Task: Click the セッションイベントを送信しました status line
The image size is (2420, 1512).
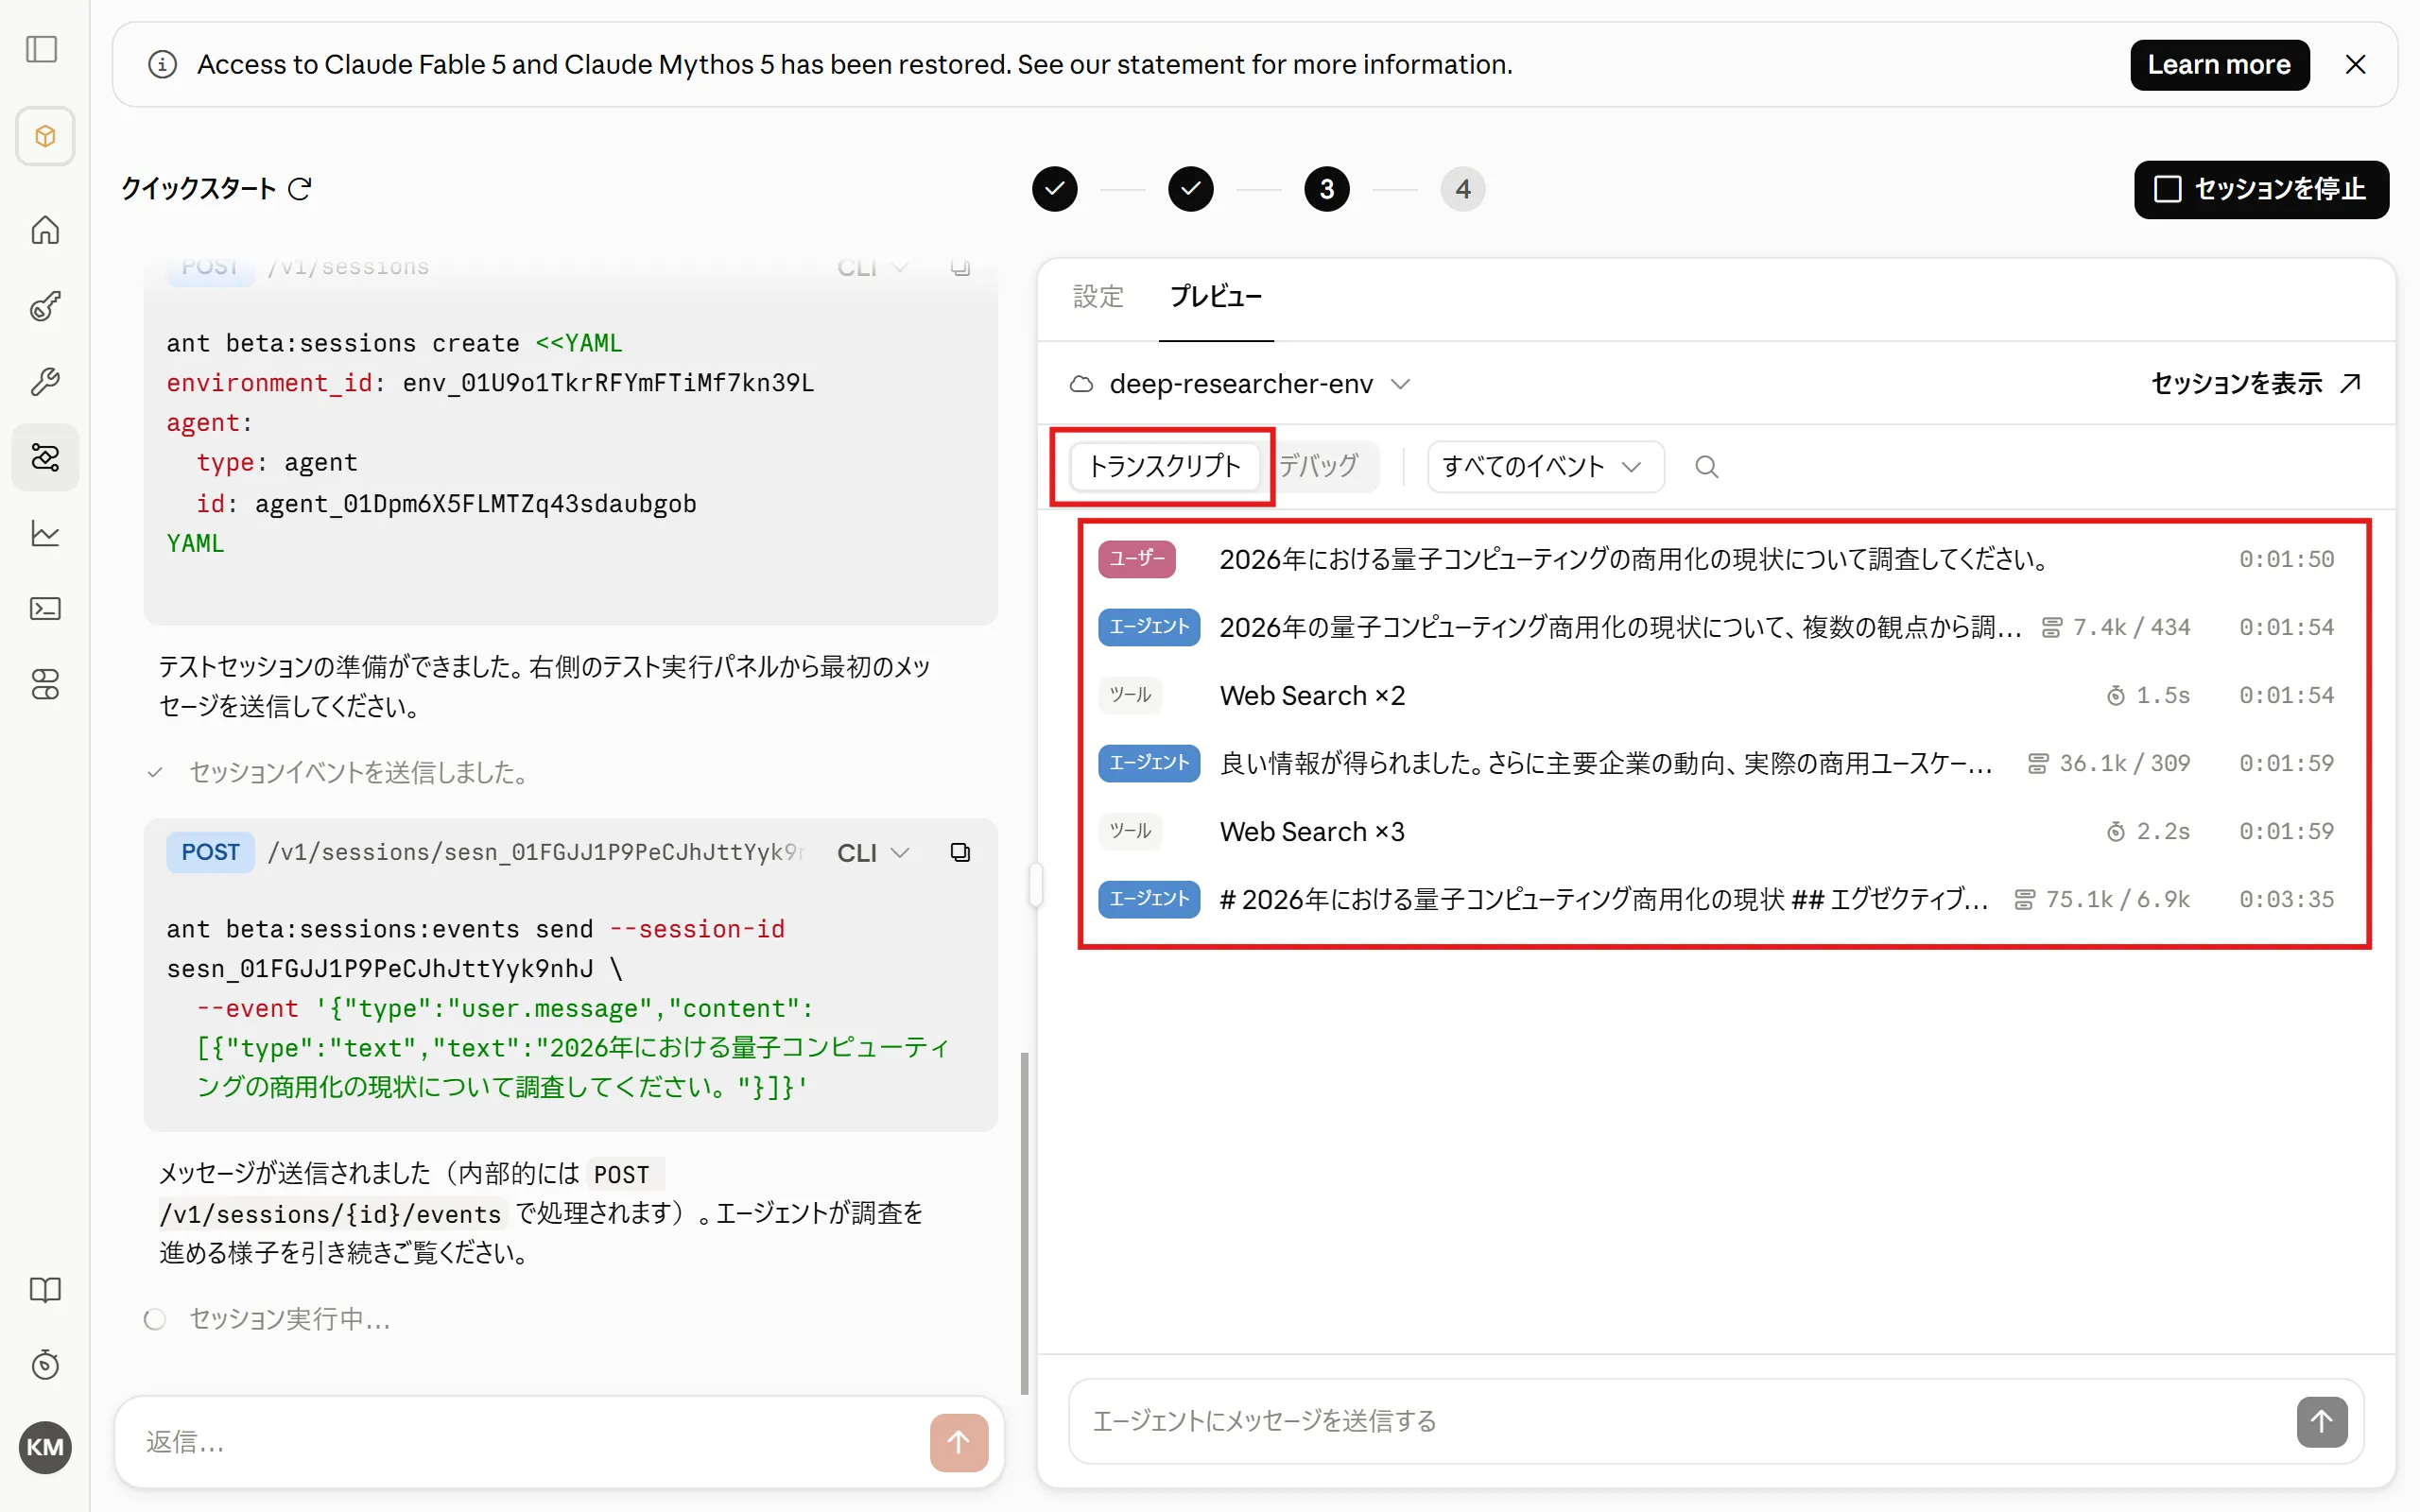Action: coord(358,772)
